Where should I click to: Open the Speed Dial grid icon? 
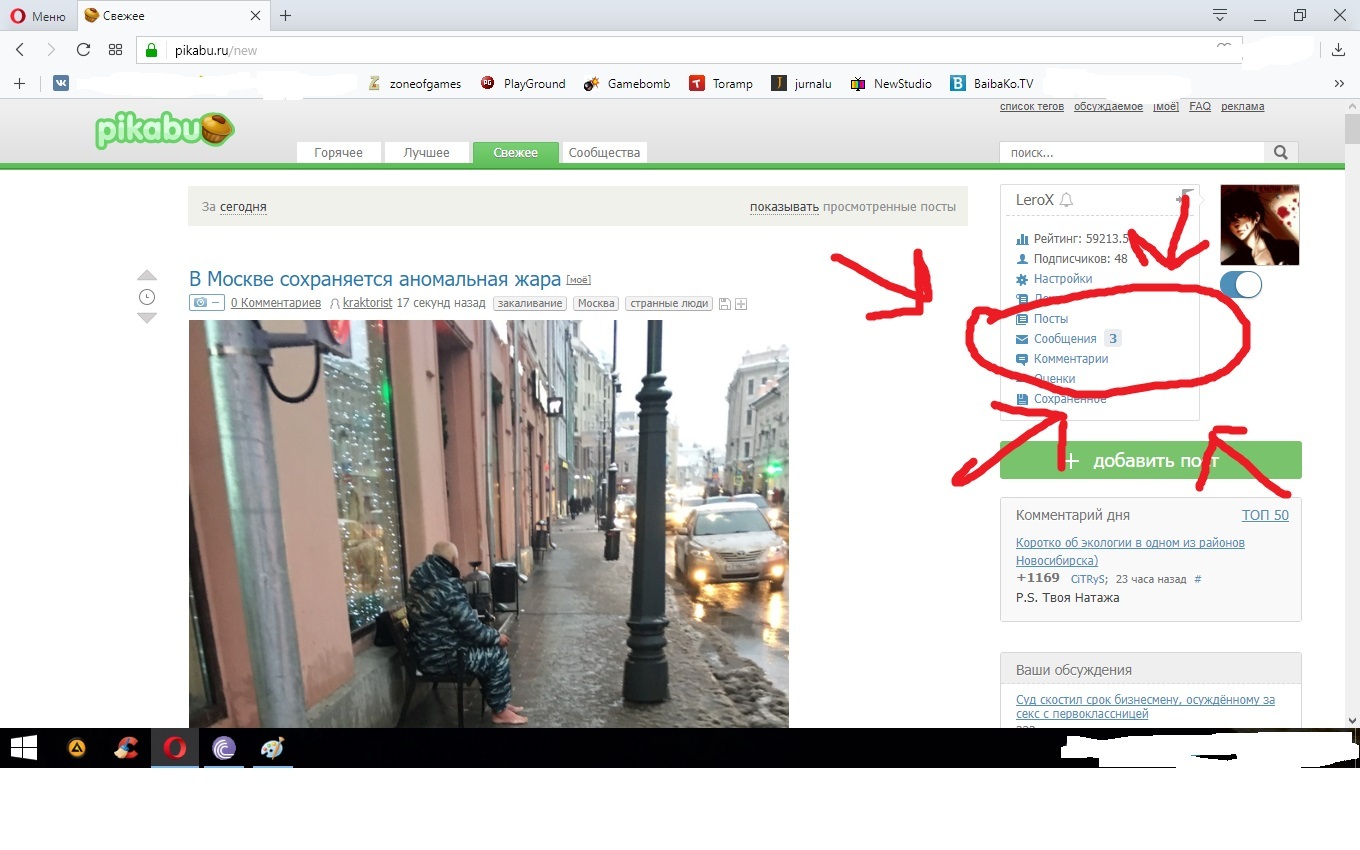tap(116, 50)
